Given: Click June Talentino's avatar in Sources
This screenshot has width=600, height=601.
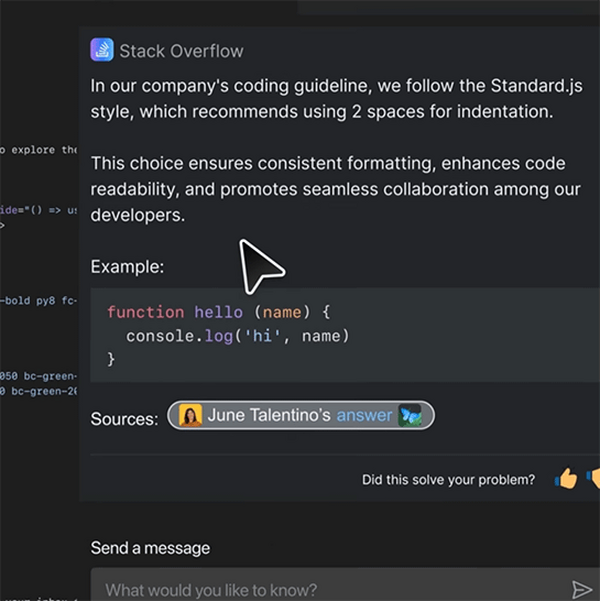Looking at the screenshot, I should pos(191,416).
